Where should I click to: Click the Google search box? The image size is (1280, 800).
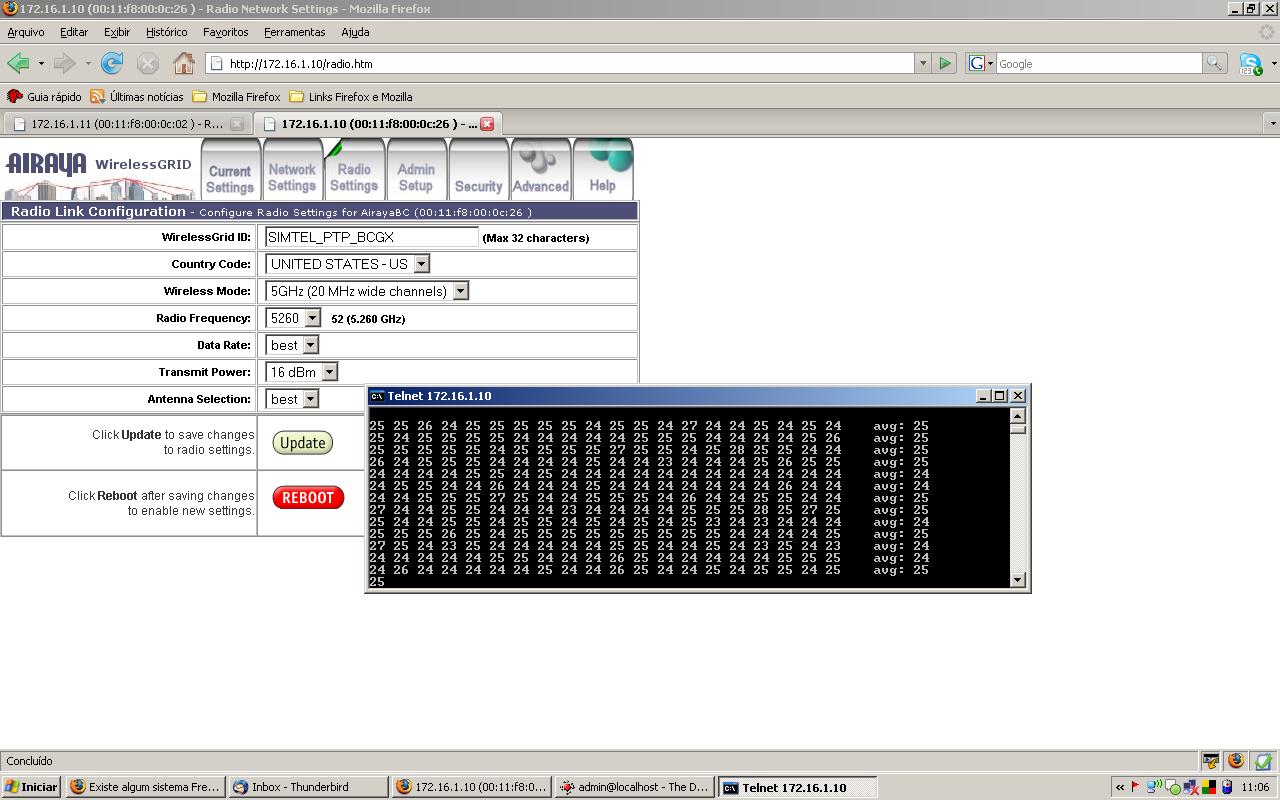1098,63
